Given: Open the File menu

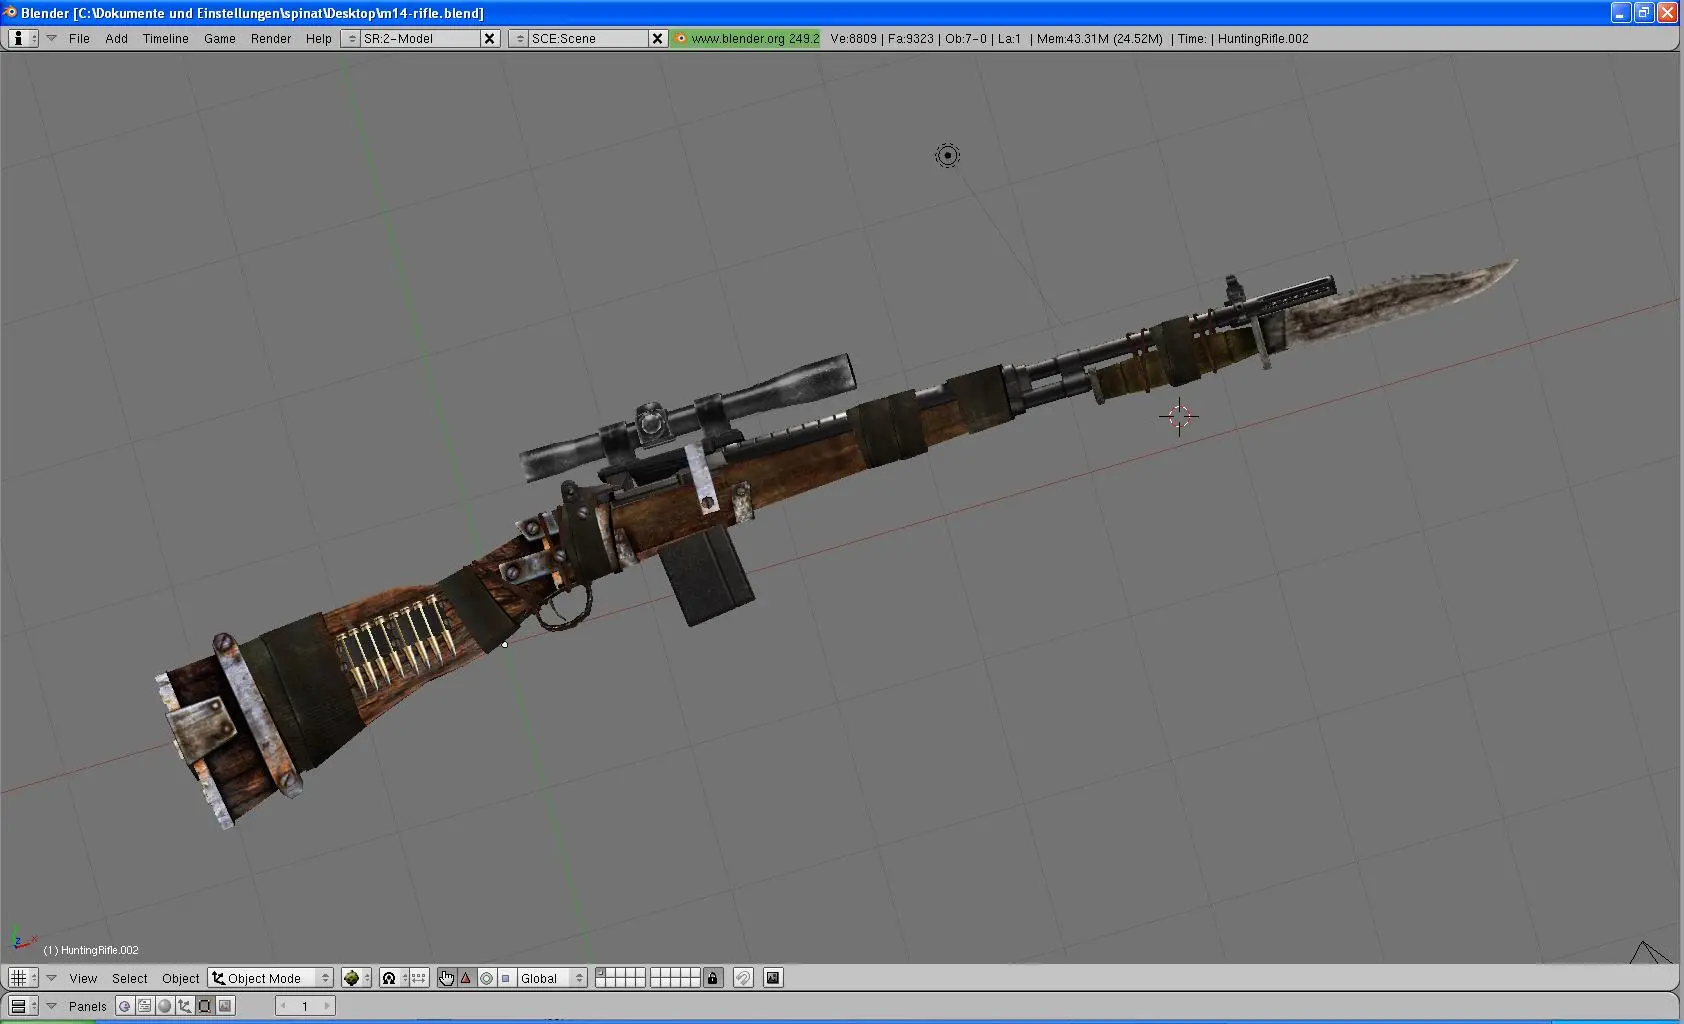Looking at the screenshot, I should [79, 38].
